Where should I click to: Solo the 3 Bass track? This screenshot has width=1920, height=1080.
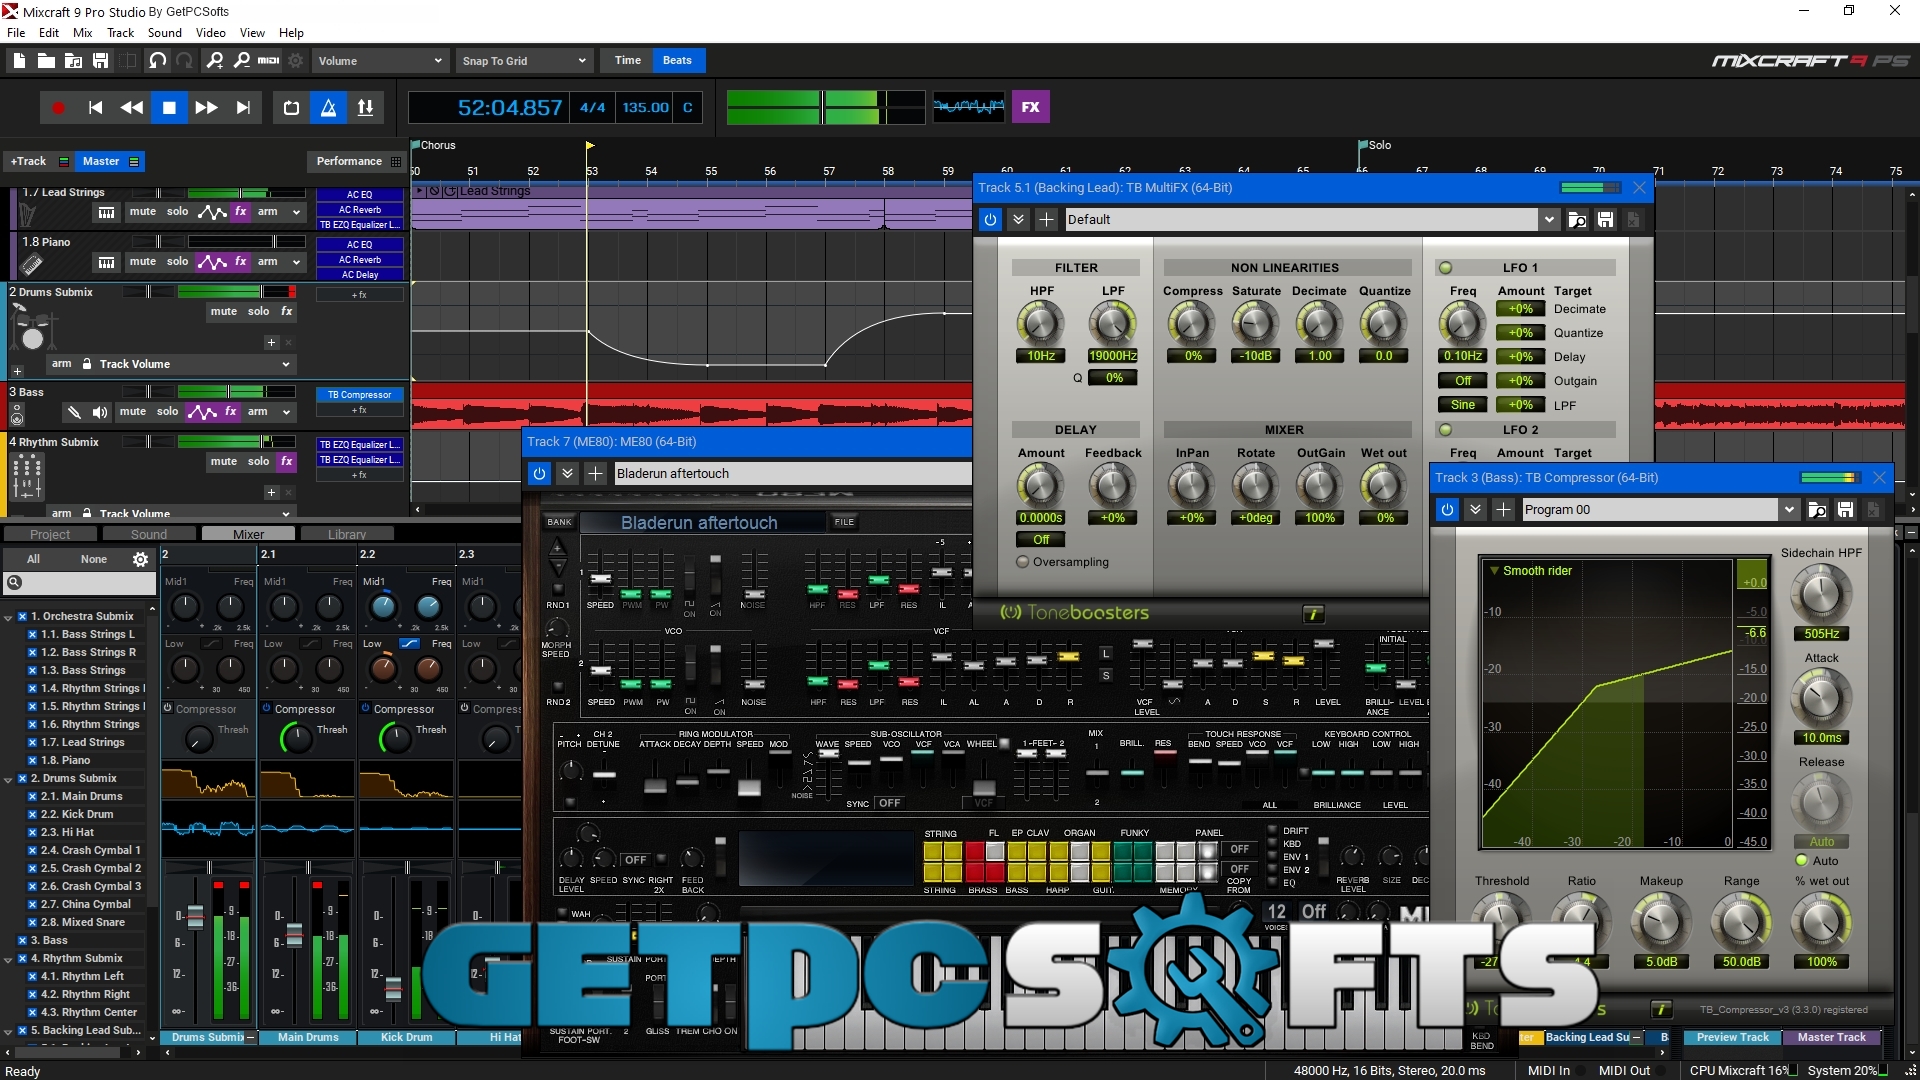pos(167,412)
